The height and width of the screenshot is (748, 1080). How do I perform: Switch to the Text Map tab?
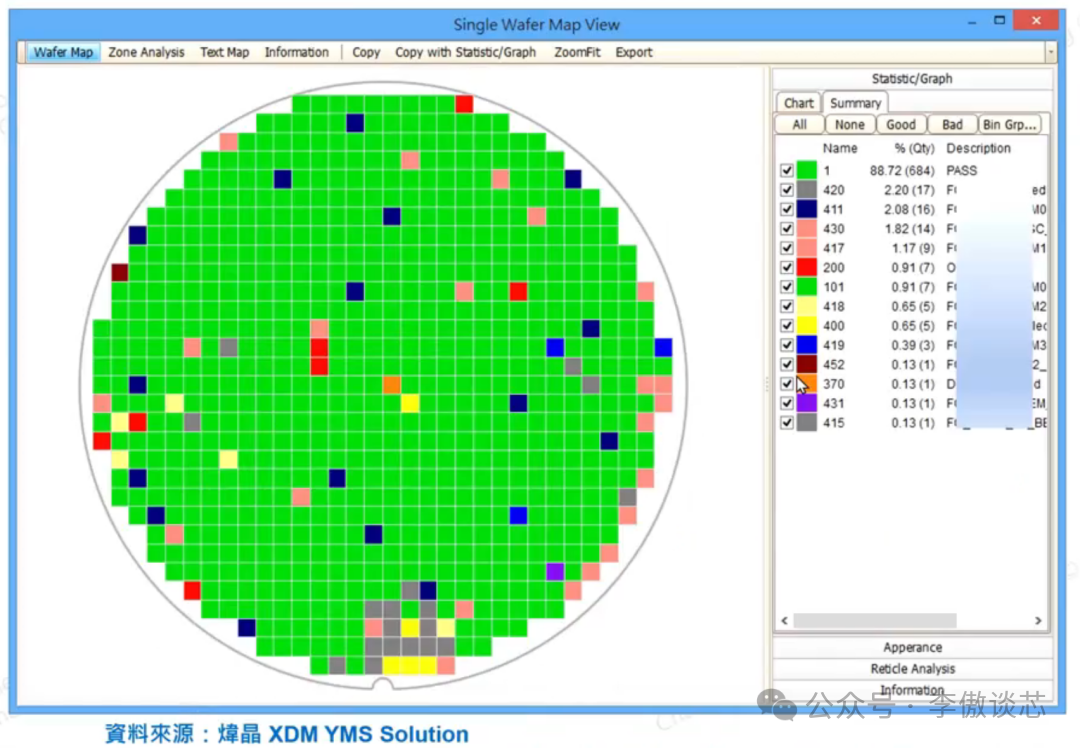click(x=225, y=52)
